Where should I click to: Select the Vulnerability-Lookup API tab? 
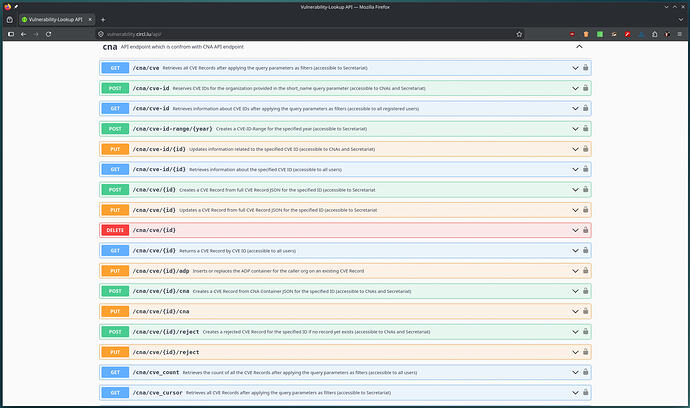56,19
